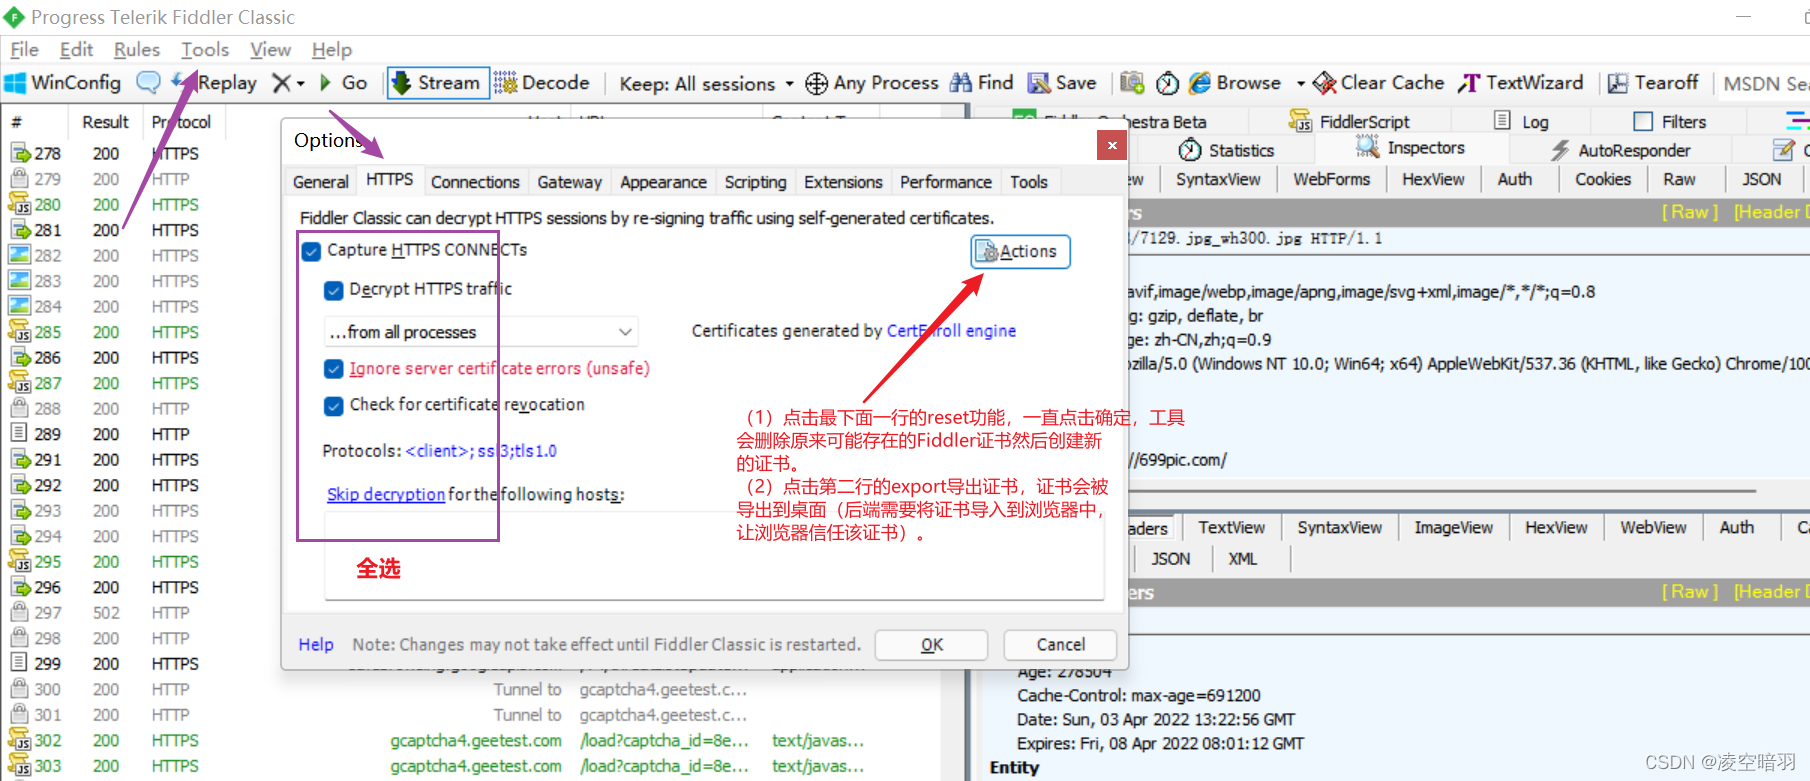Select the ImageView response inspector tab
Screen dimensions: 1810x781
tap(1453, 528)
